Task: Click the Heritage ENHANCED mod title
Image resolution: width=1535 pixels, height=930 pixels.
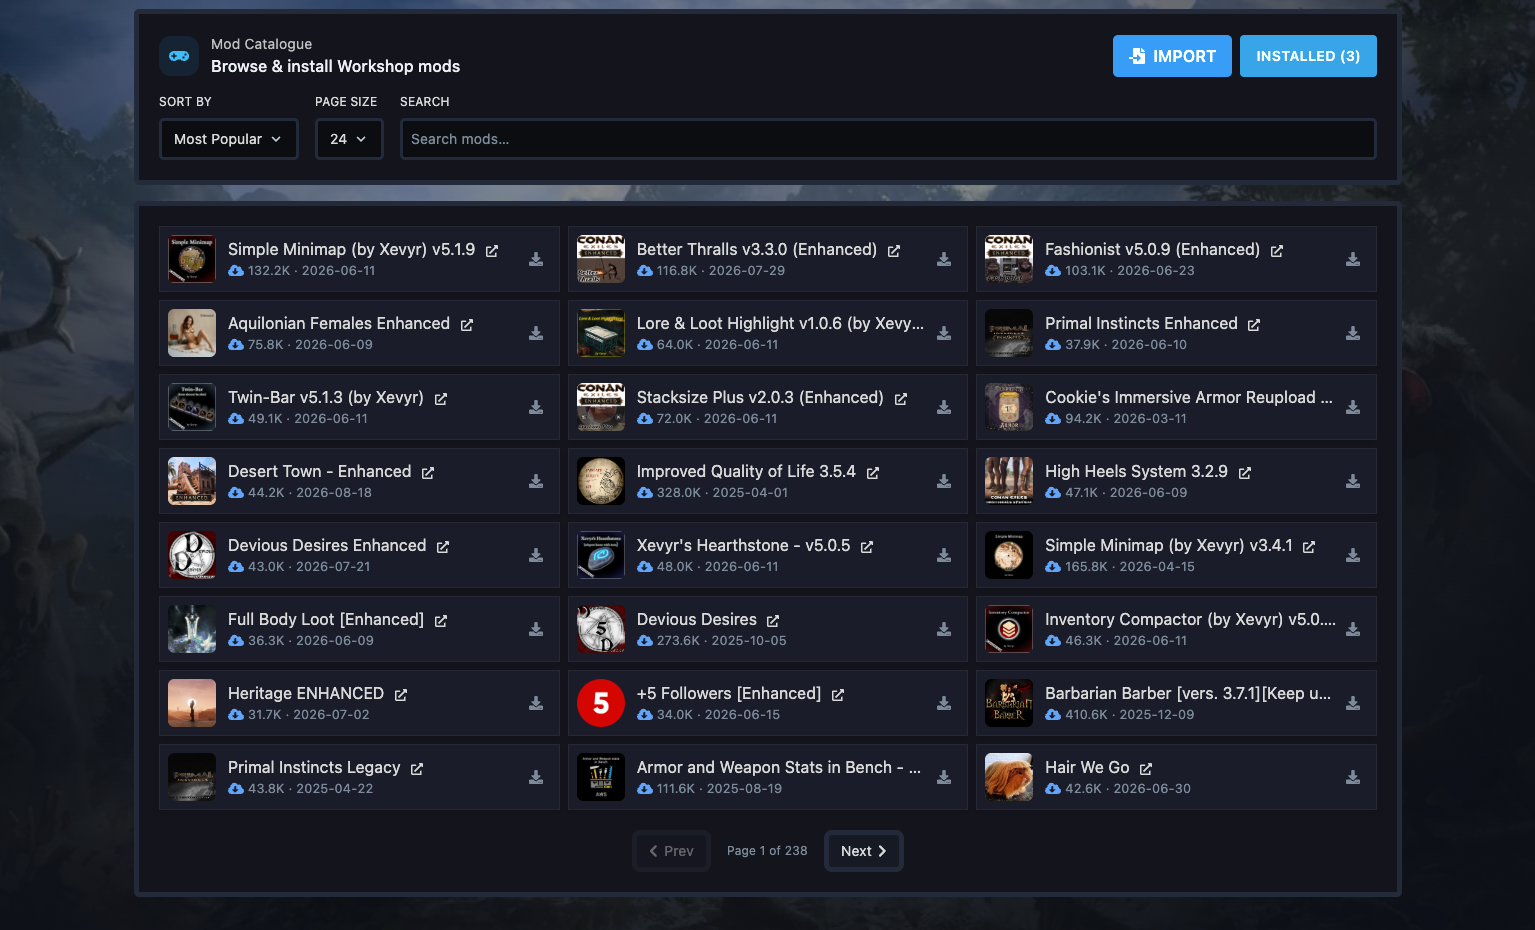Action: click(x=306, y=693)
